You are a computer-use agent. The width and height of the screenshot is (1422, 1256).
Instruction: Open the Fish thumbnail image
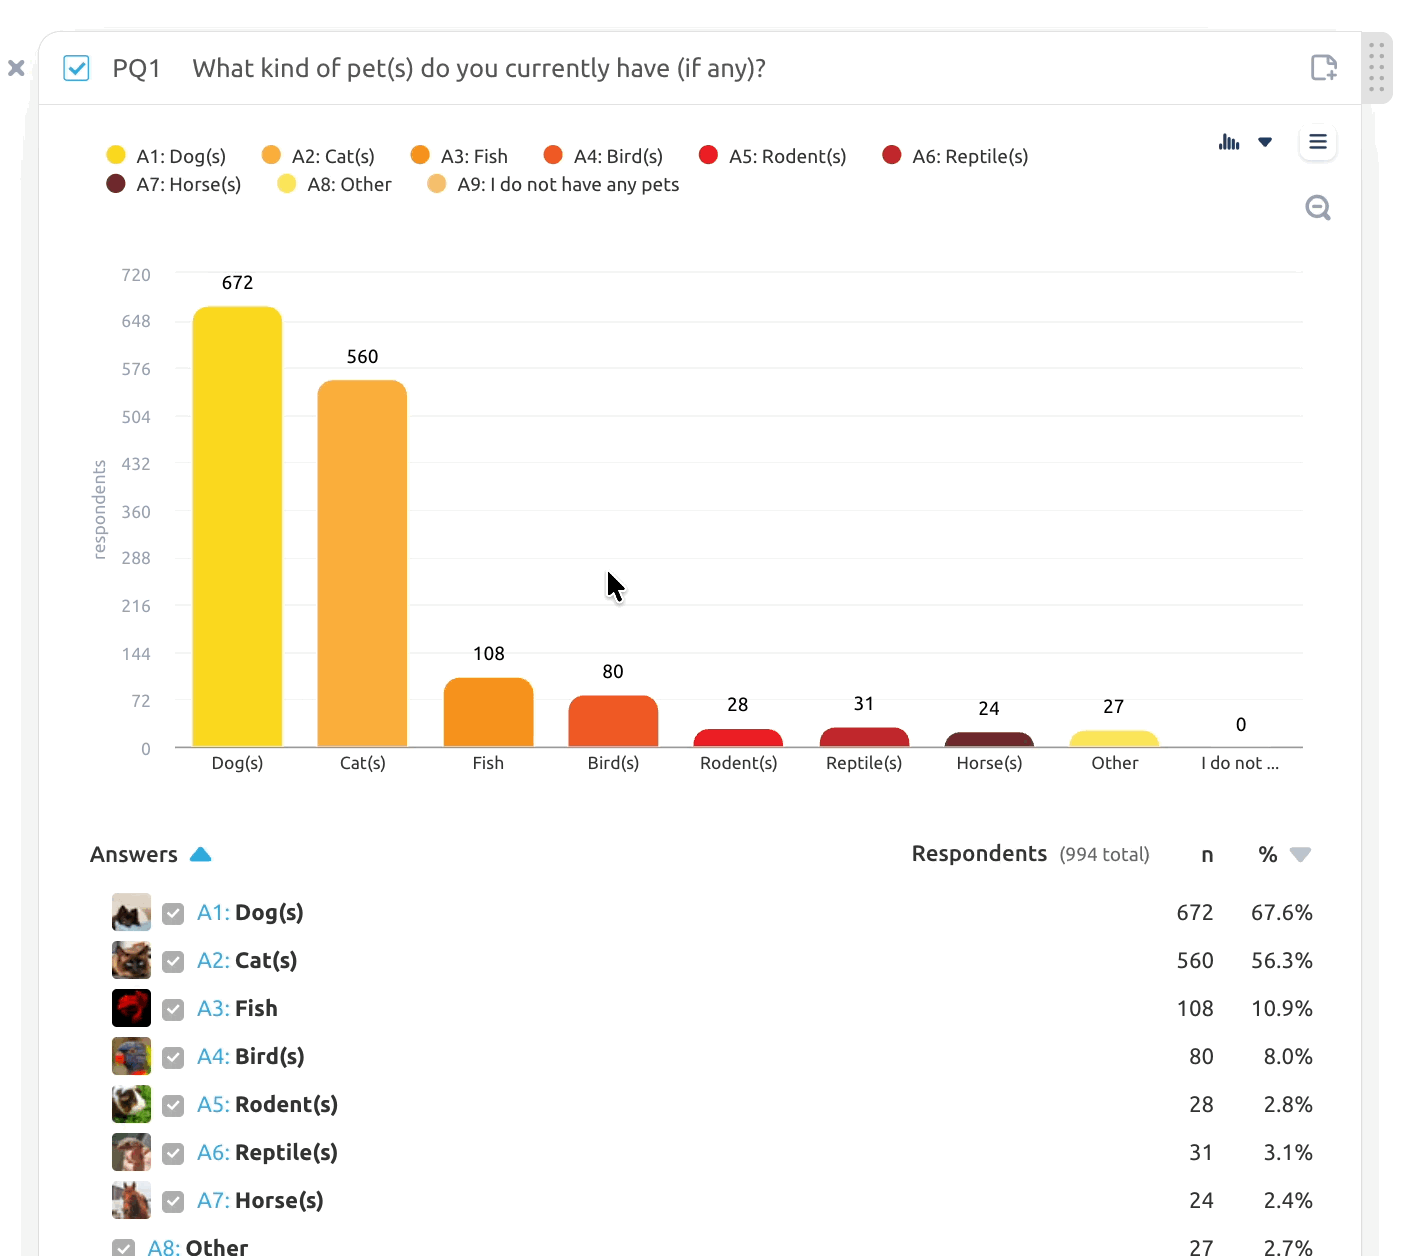pos(131,1008)
